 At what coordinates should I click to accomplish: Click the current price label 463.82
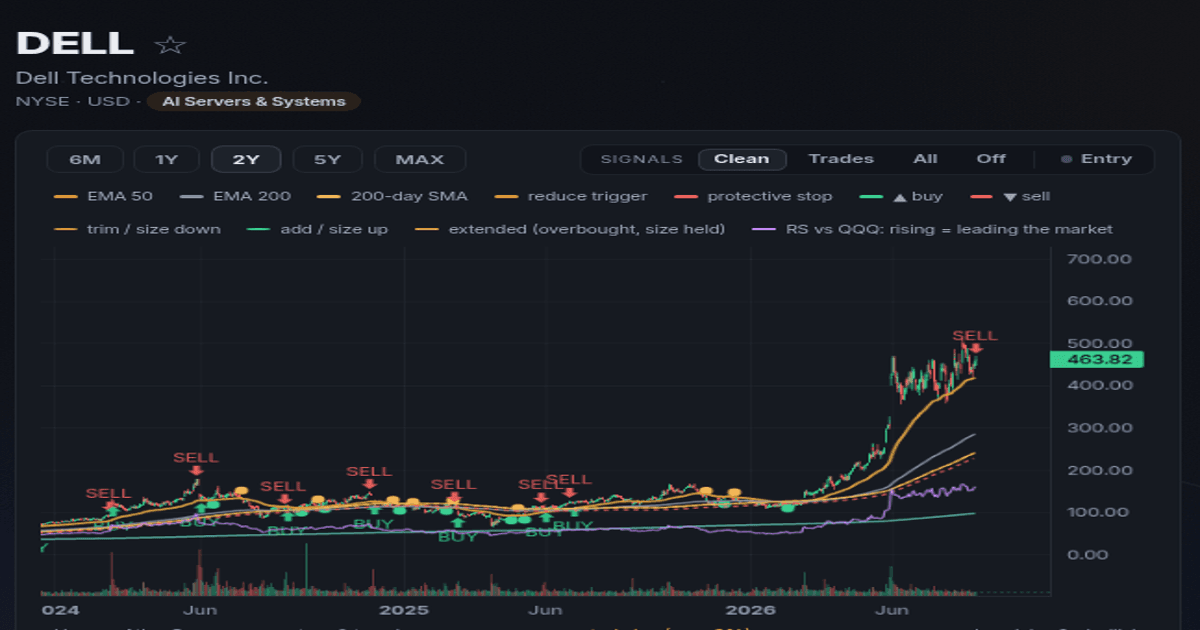[x=1096, y=360]
